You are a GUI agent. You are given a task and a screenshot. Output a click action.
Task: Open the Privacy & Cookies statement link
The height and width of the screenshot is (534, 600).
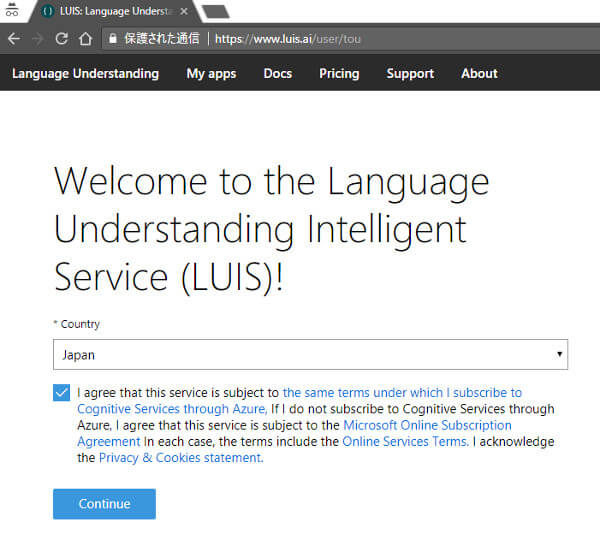pos(181,457)
